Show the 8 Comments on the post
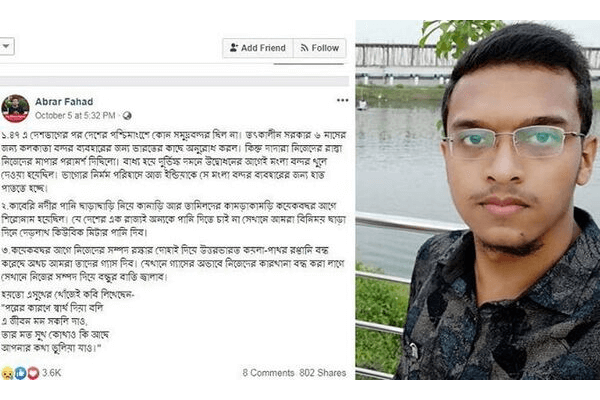This screenshot has width=600, height=400. pos(268,373)
